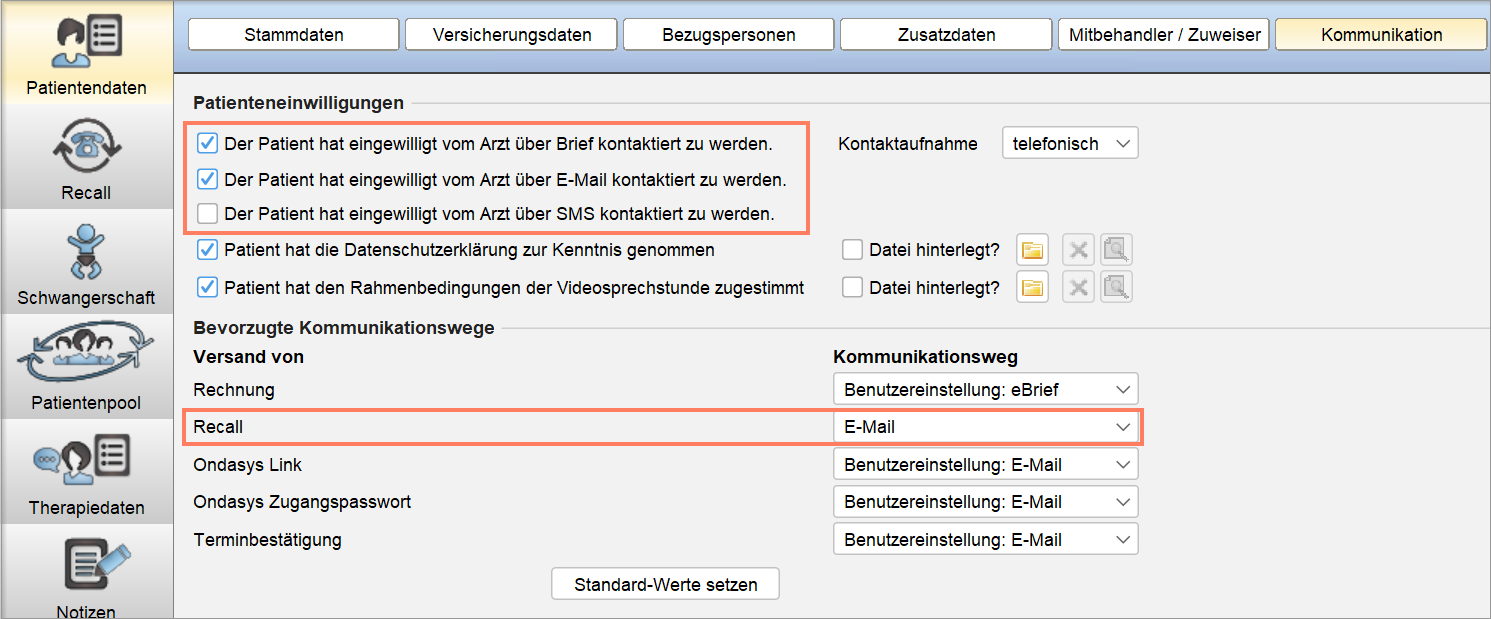The image size is (1491, 619).
Task: Open Terminbestätigung Kommunikationsweg dropdown
Action: point(985,540)
